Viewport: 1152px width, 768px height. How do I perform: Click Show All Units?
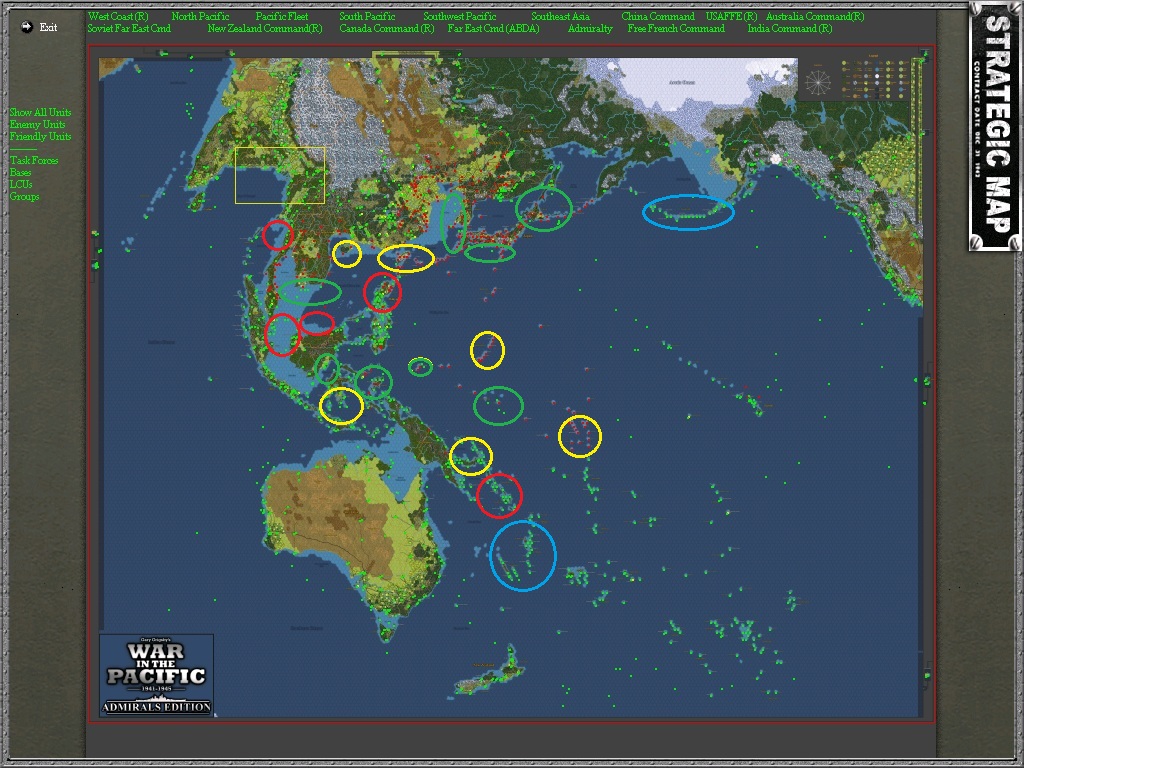[40, 112]
